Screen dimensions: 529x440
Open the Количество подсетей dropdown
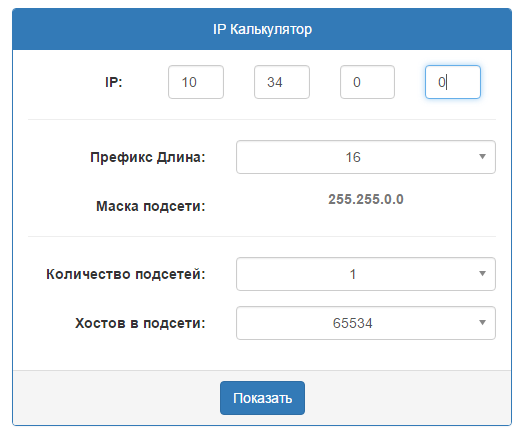pyautogui.click(x=366, y=274)
